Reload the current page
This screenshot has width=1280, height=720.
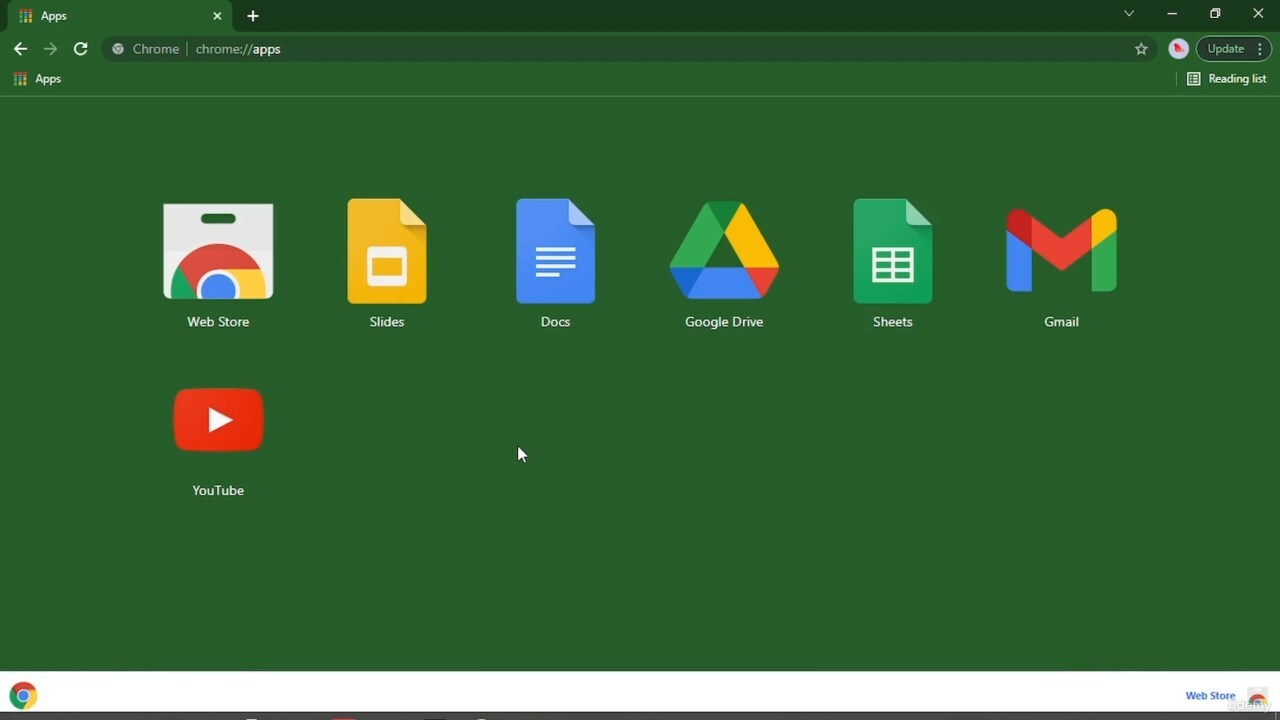tap(81, 49)
